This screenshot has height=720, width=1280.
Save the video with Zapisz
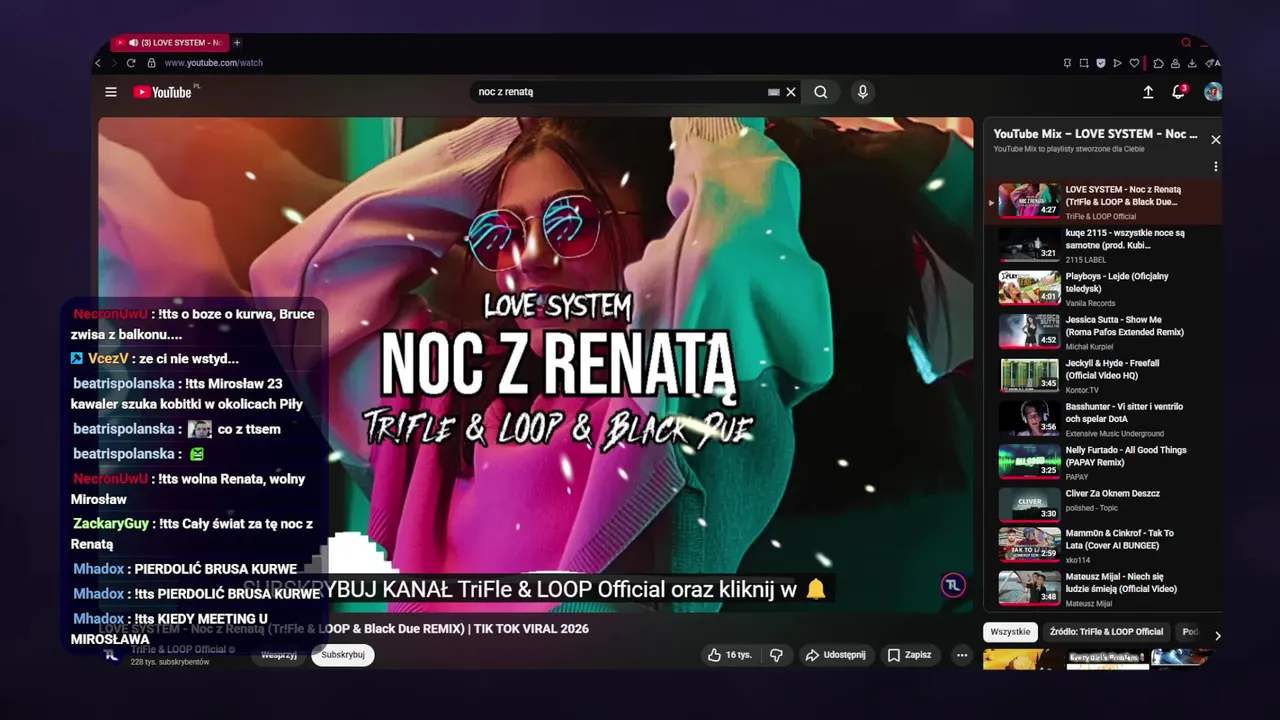[x=909, y=655]
